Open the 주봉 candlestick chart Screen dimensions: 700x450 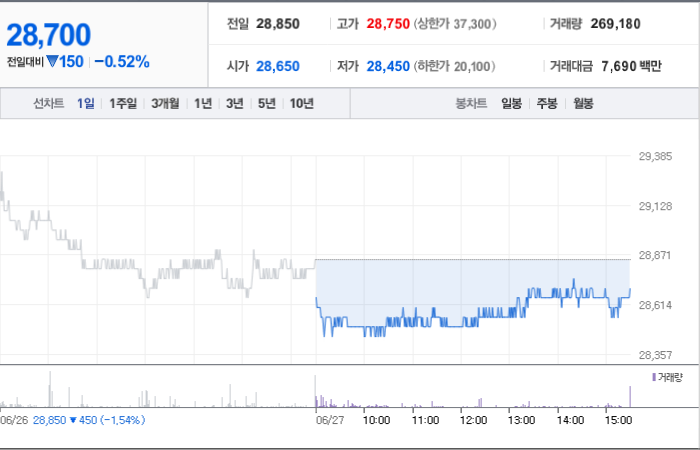click(x=547, y=104)
